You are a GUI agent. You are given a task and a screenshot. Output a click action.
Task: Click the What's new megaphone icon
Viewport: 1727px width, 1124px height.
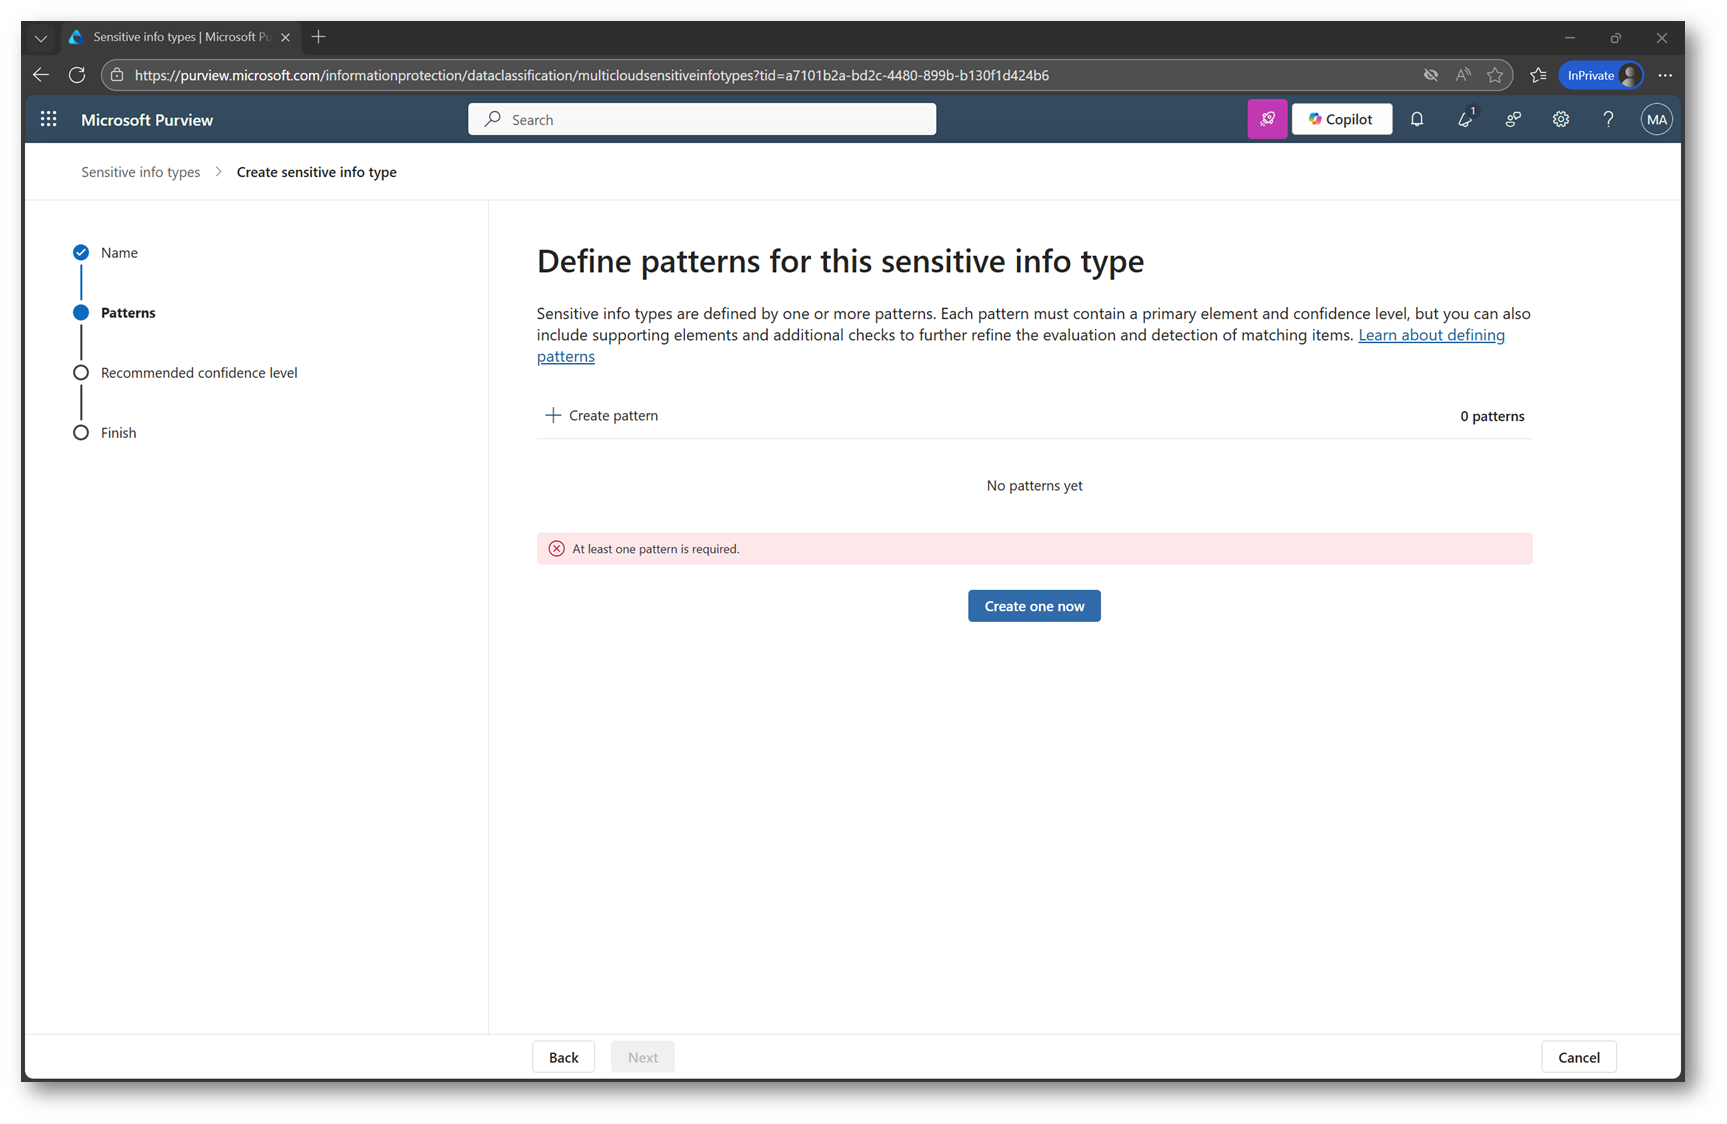pyautogui.click(x=1465, y=119)
